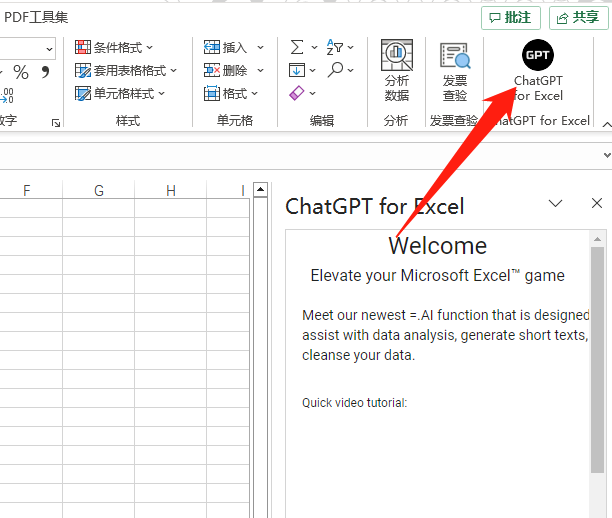Click spreadsheet scroll up arrow
The width and height of the screenshot is (612, 518).
point(260,190)
